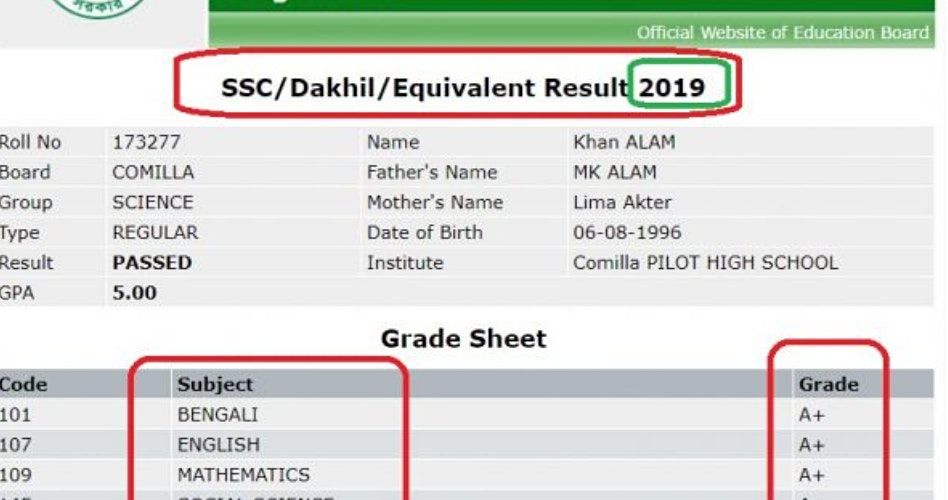Click the A+ grade for ENGLISH
Image resolution: width=948 pixels, height=500 pixels.
[811, 445]
